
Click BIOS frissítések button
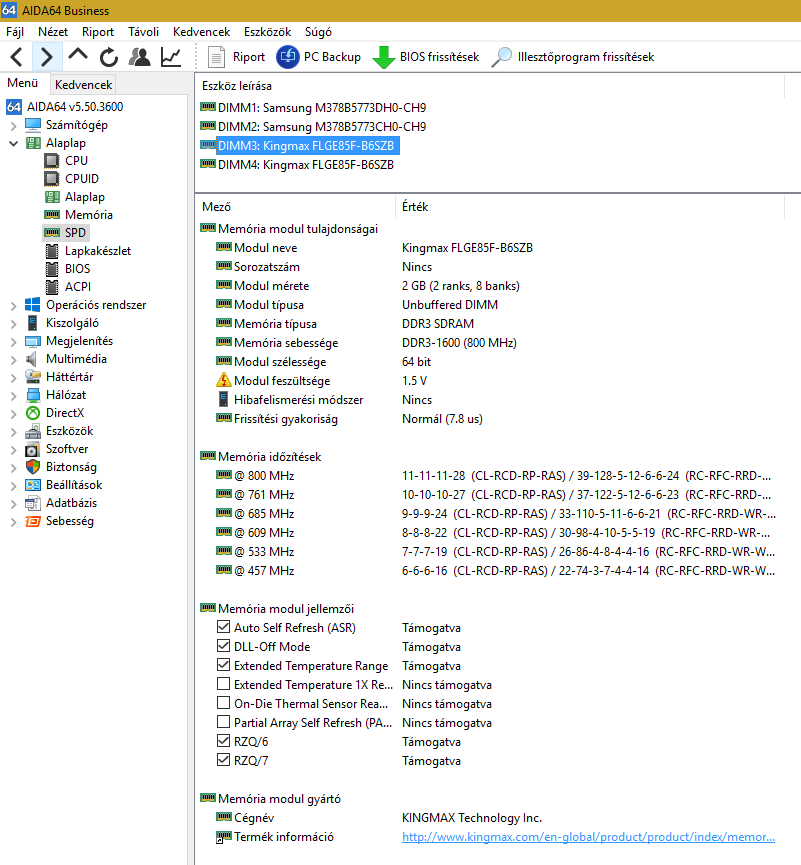coord(426,57)
